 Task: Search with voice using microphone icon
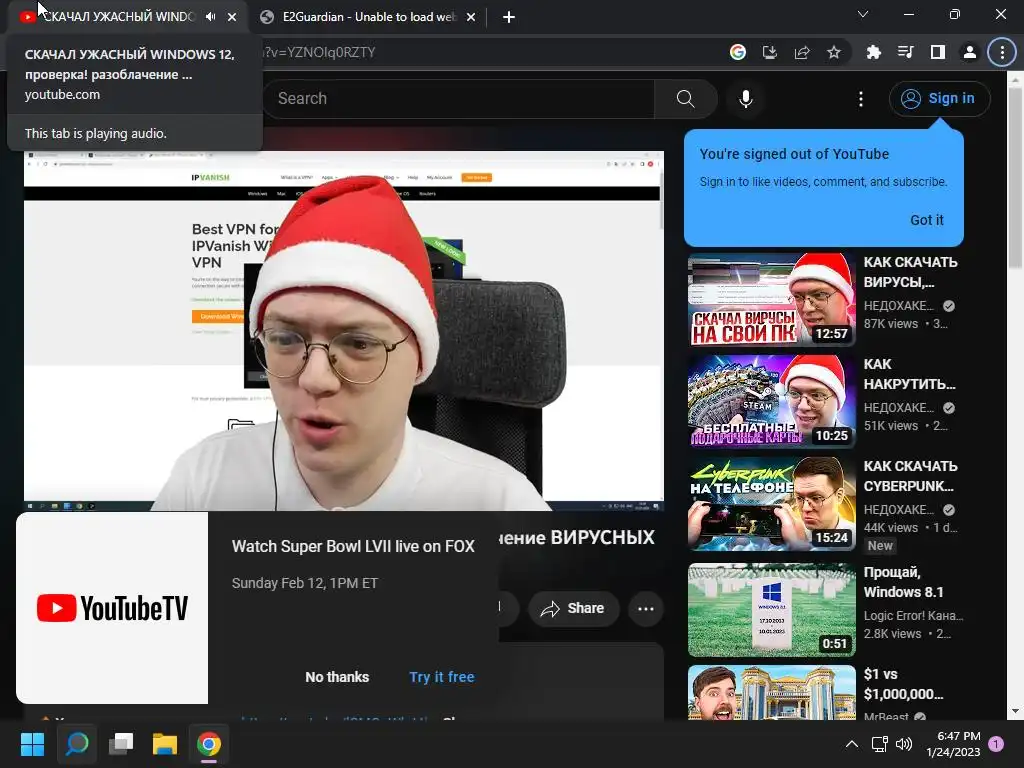pos(746,99)
